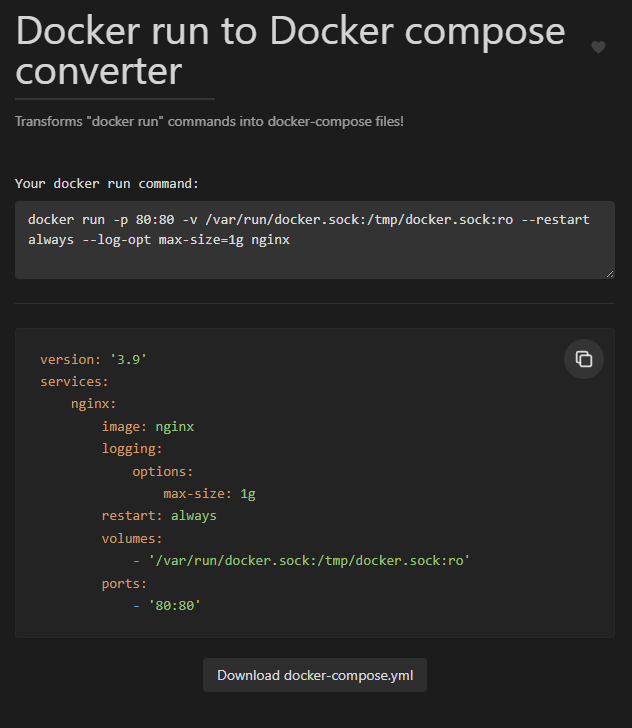Screen dimensions: 632x728
Task: Click the page title 'Docker run to Docker compose converter'
Action: point(290,51)
